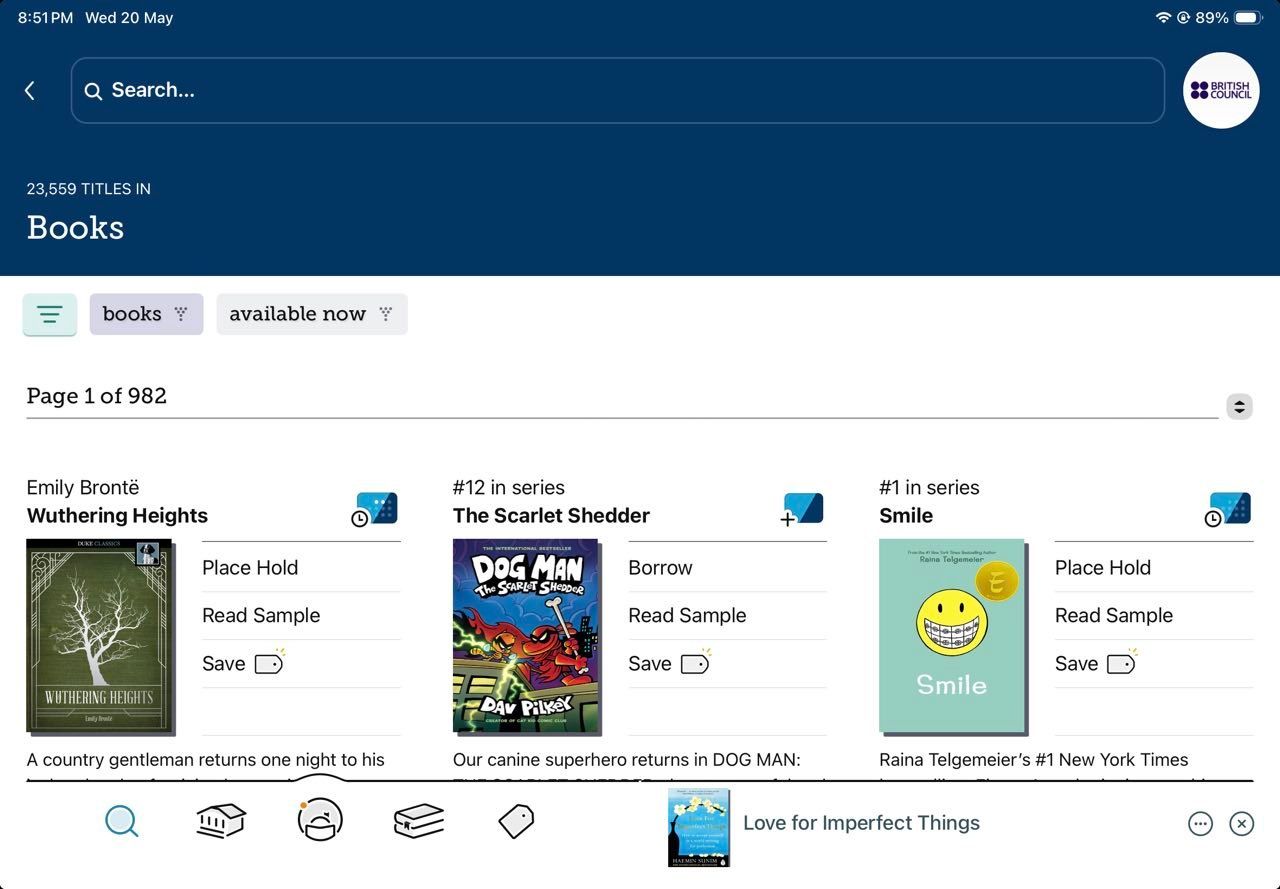Expand the books filter chip
The image size is (1280, 889).
coord(146,314)
